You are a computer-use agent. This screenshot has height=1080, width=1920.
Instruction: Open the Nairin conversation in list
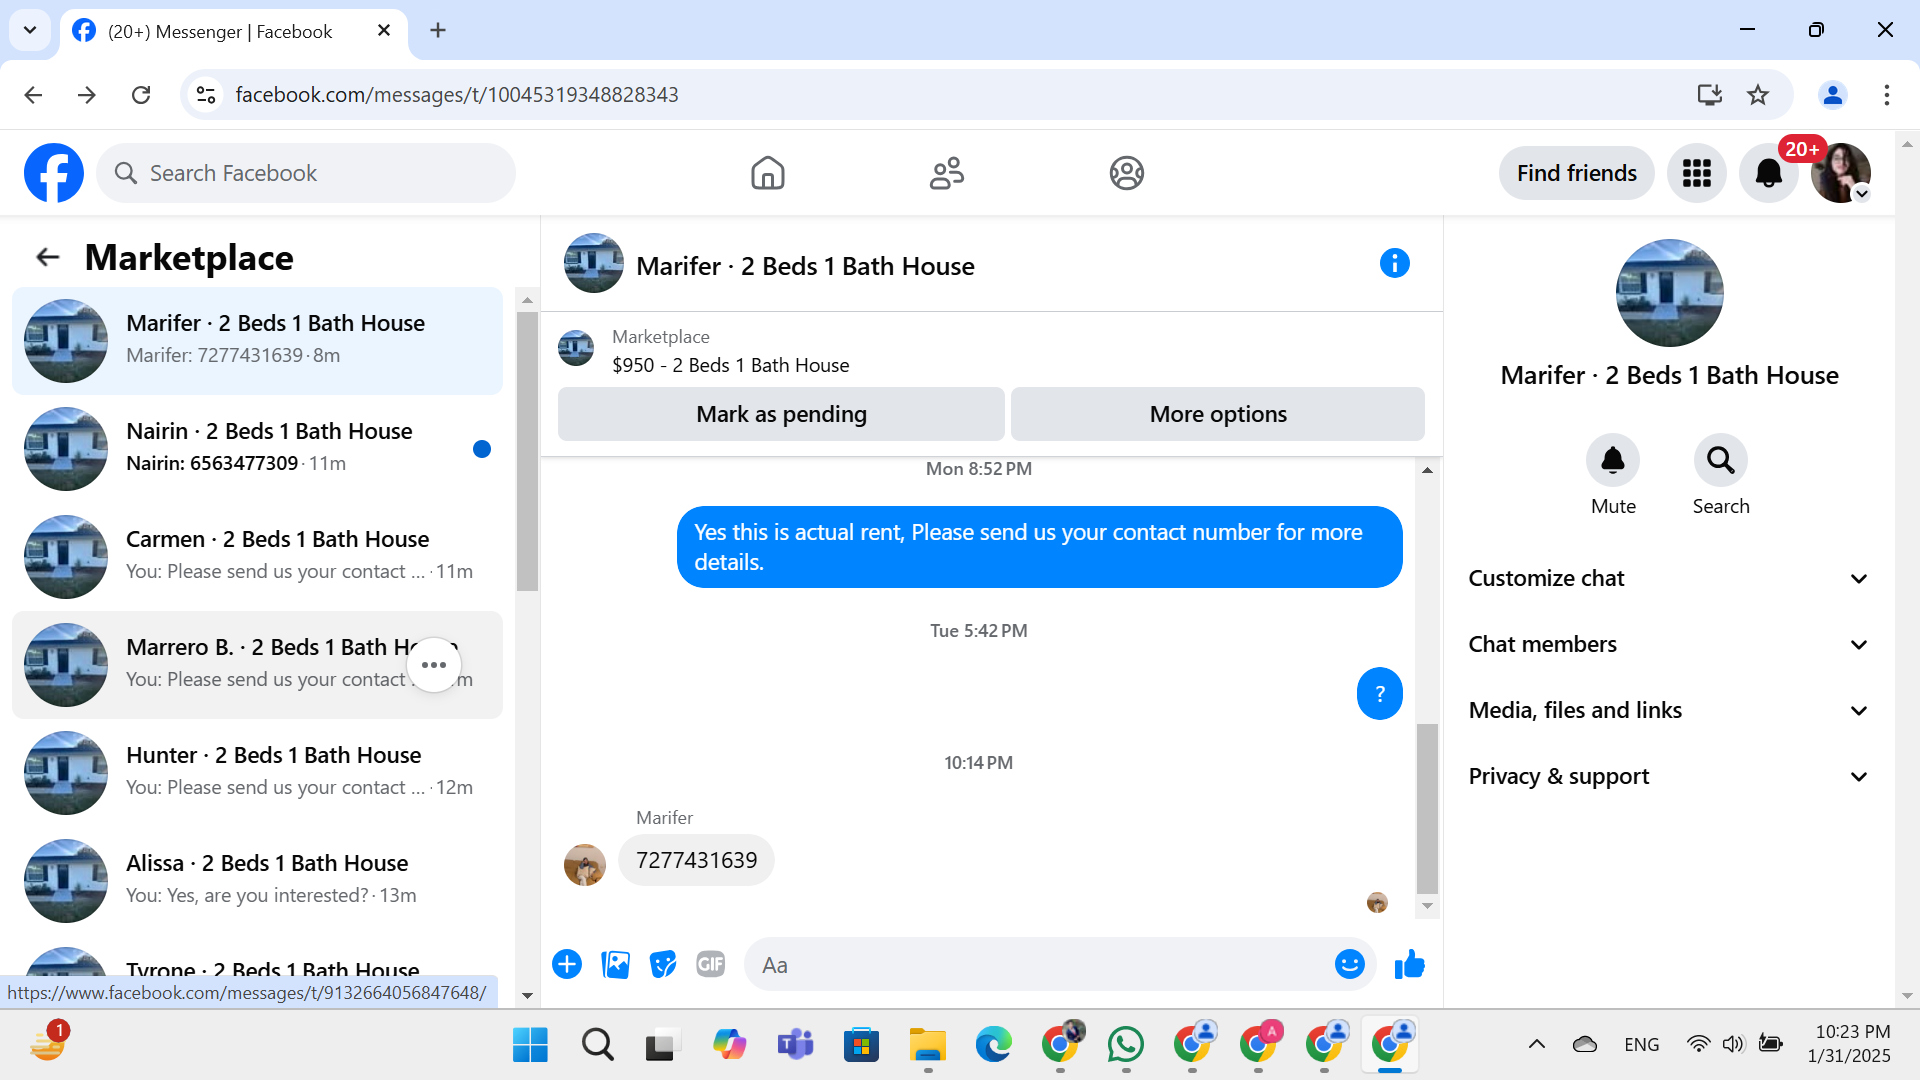click(257, 449)
